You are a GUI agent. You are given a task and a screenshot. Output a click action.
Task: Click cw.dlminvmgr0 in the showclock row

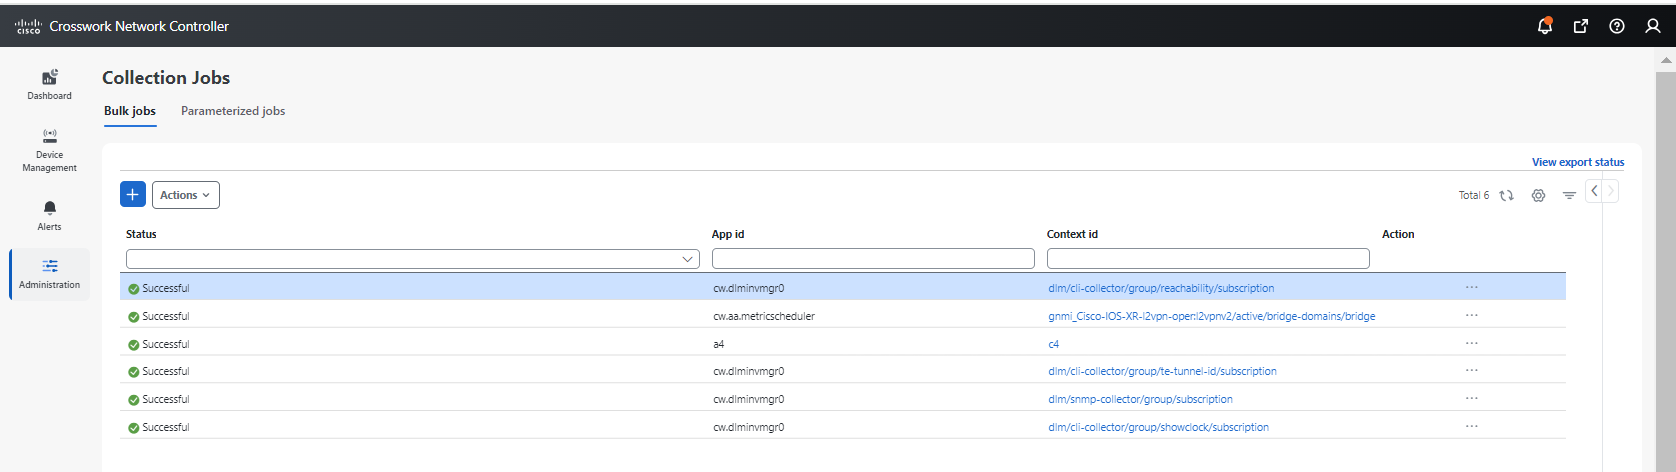(x=749, y=427)
